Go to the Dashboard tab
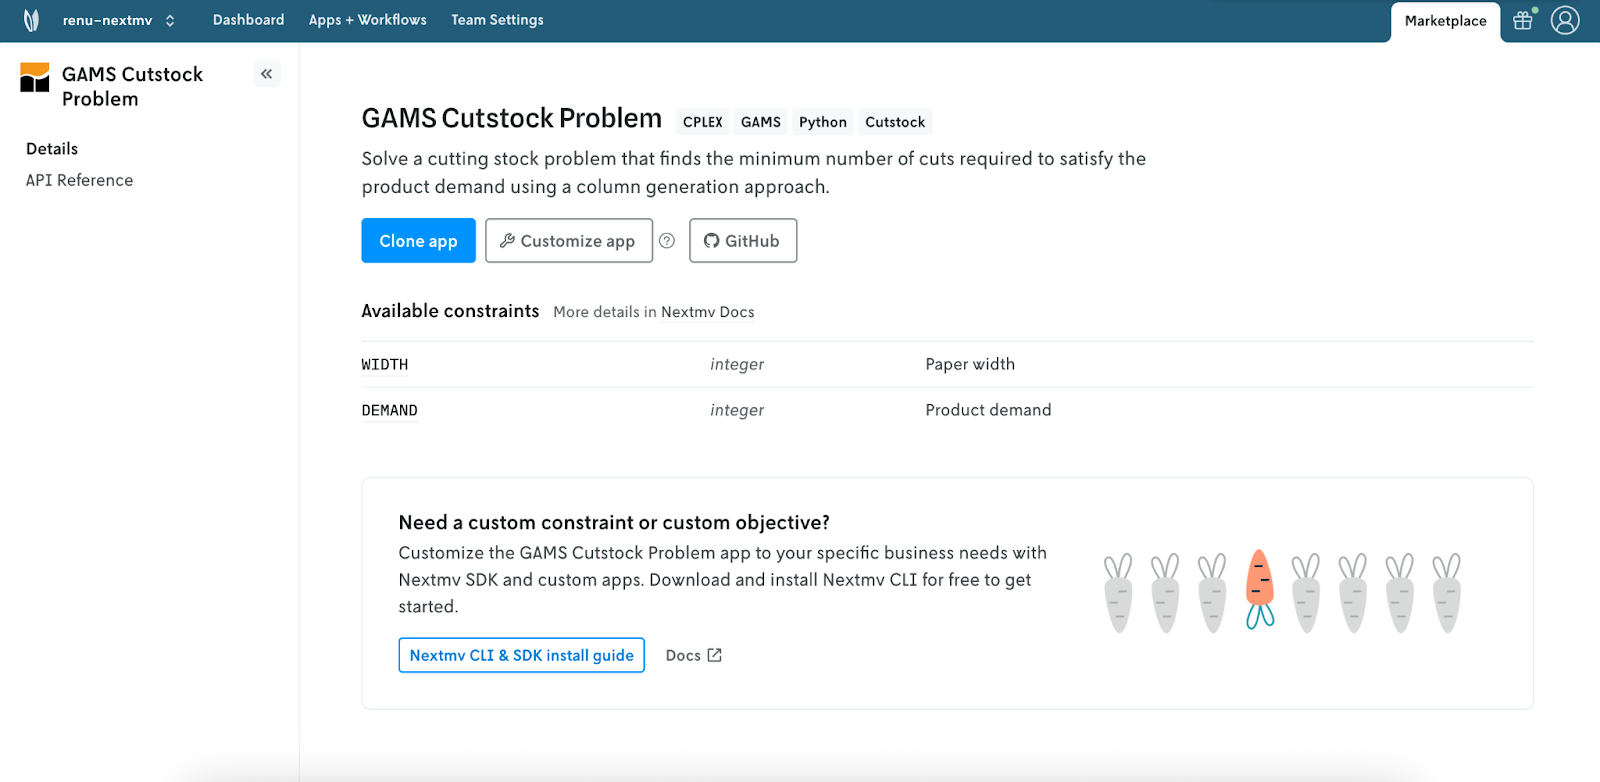1600x782 pixels. 248,20
